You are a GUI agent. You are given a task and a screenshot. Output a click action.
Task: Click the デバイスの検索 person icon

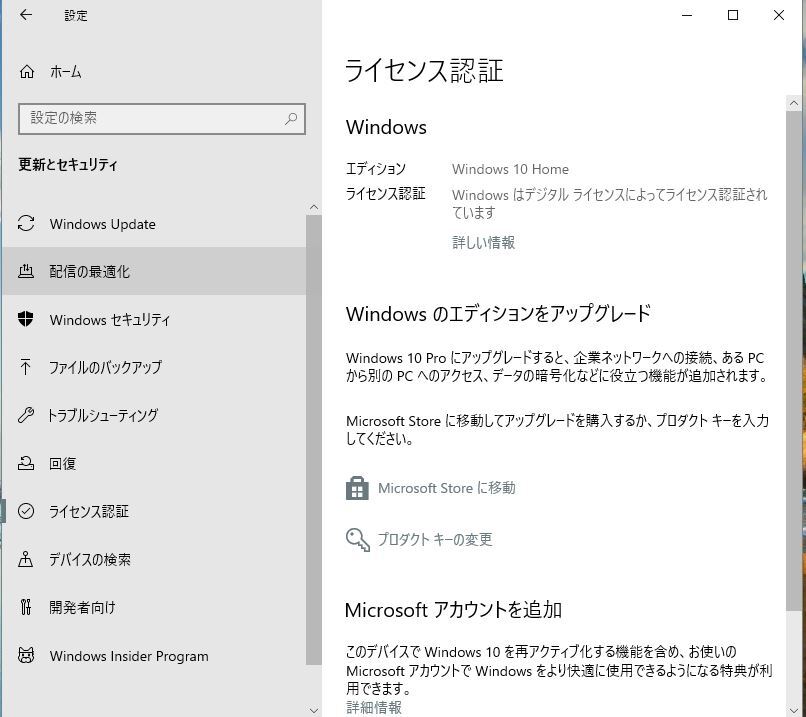coord(26,559)
